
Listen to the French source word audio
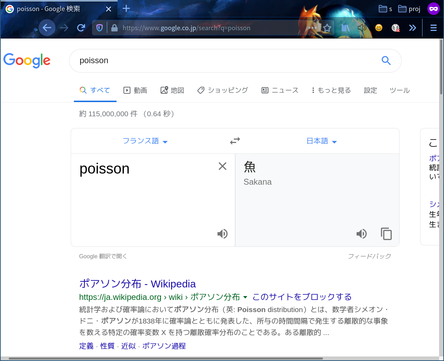(x=222, y=234)
